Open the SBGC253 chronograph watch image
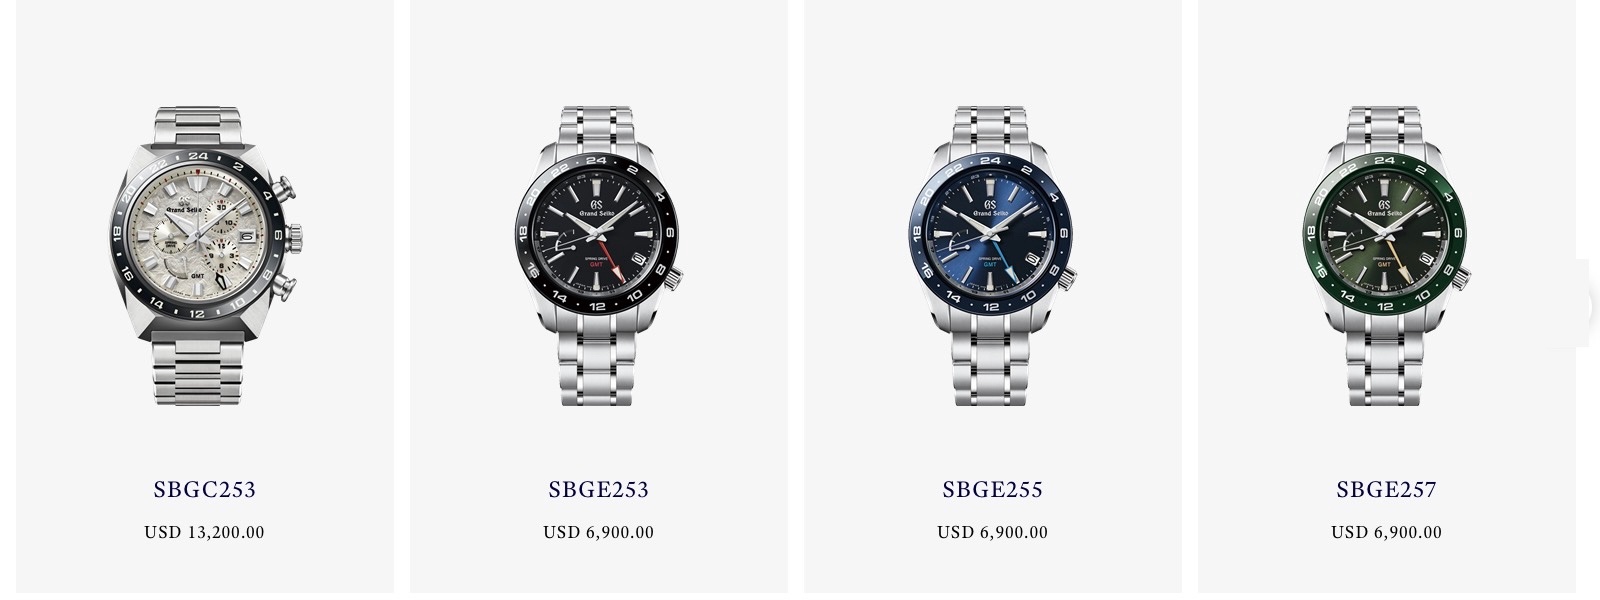The width and height of the screenshot is (1600, 600). coord(205,256)
